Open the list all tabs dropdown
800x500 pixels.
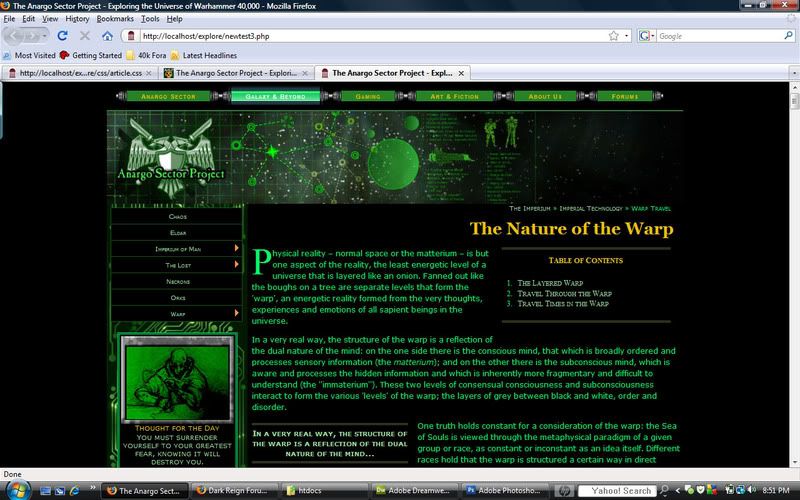point(794,73)
